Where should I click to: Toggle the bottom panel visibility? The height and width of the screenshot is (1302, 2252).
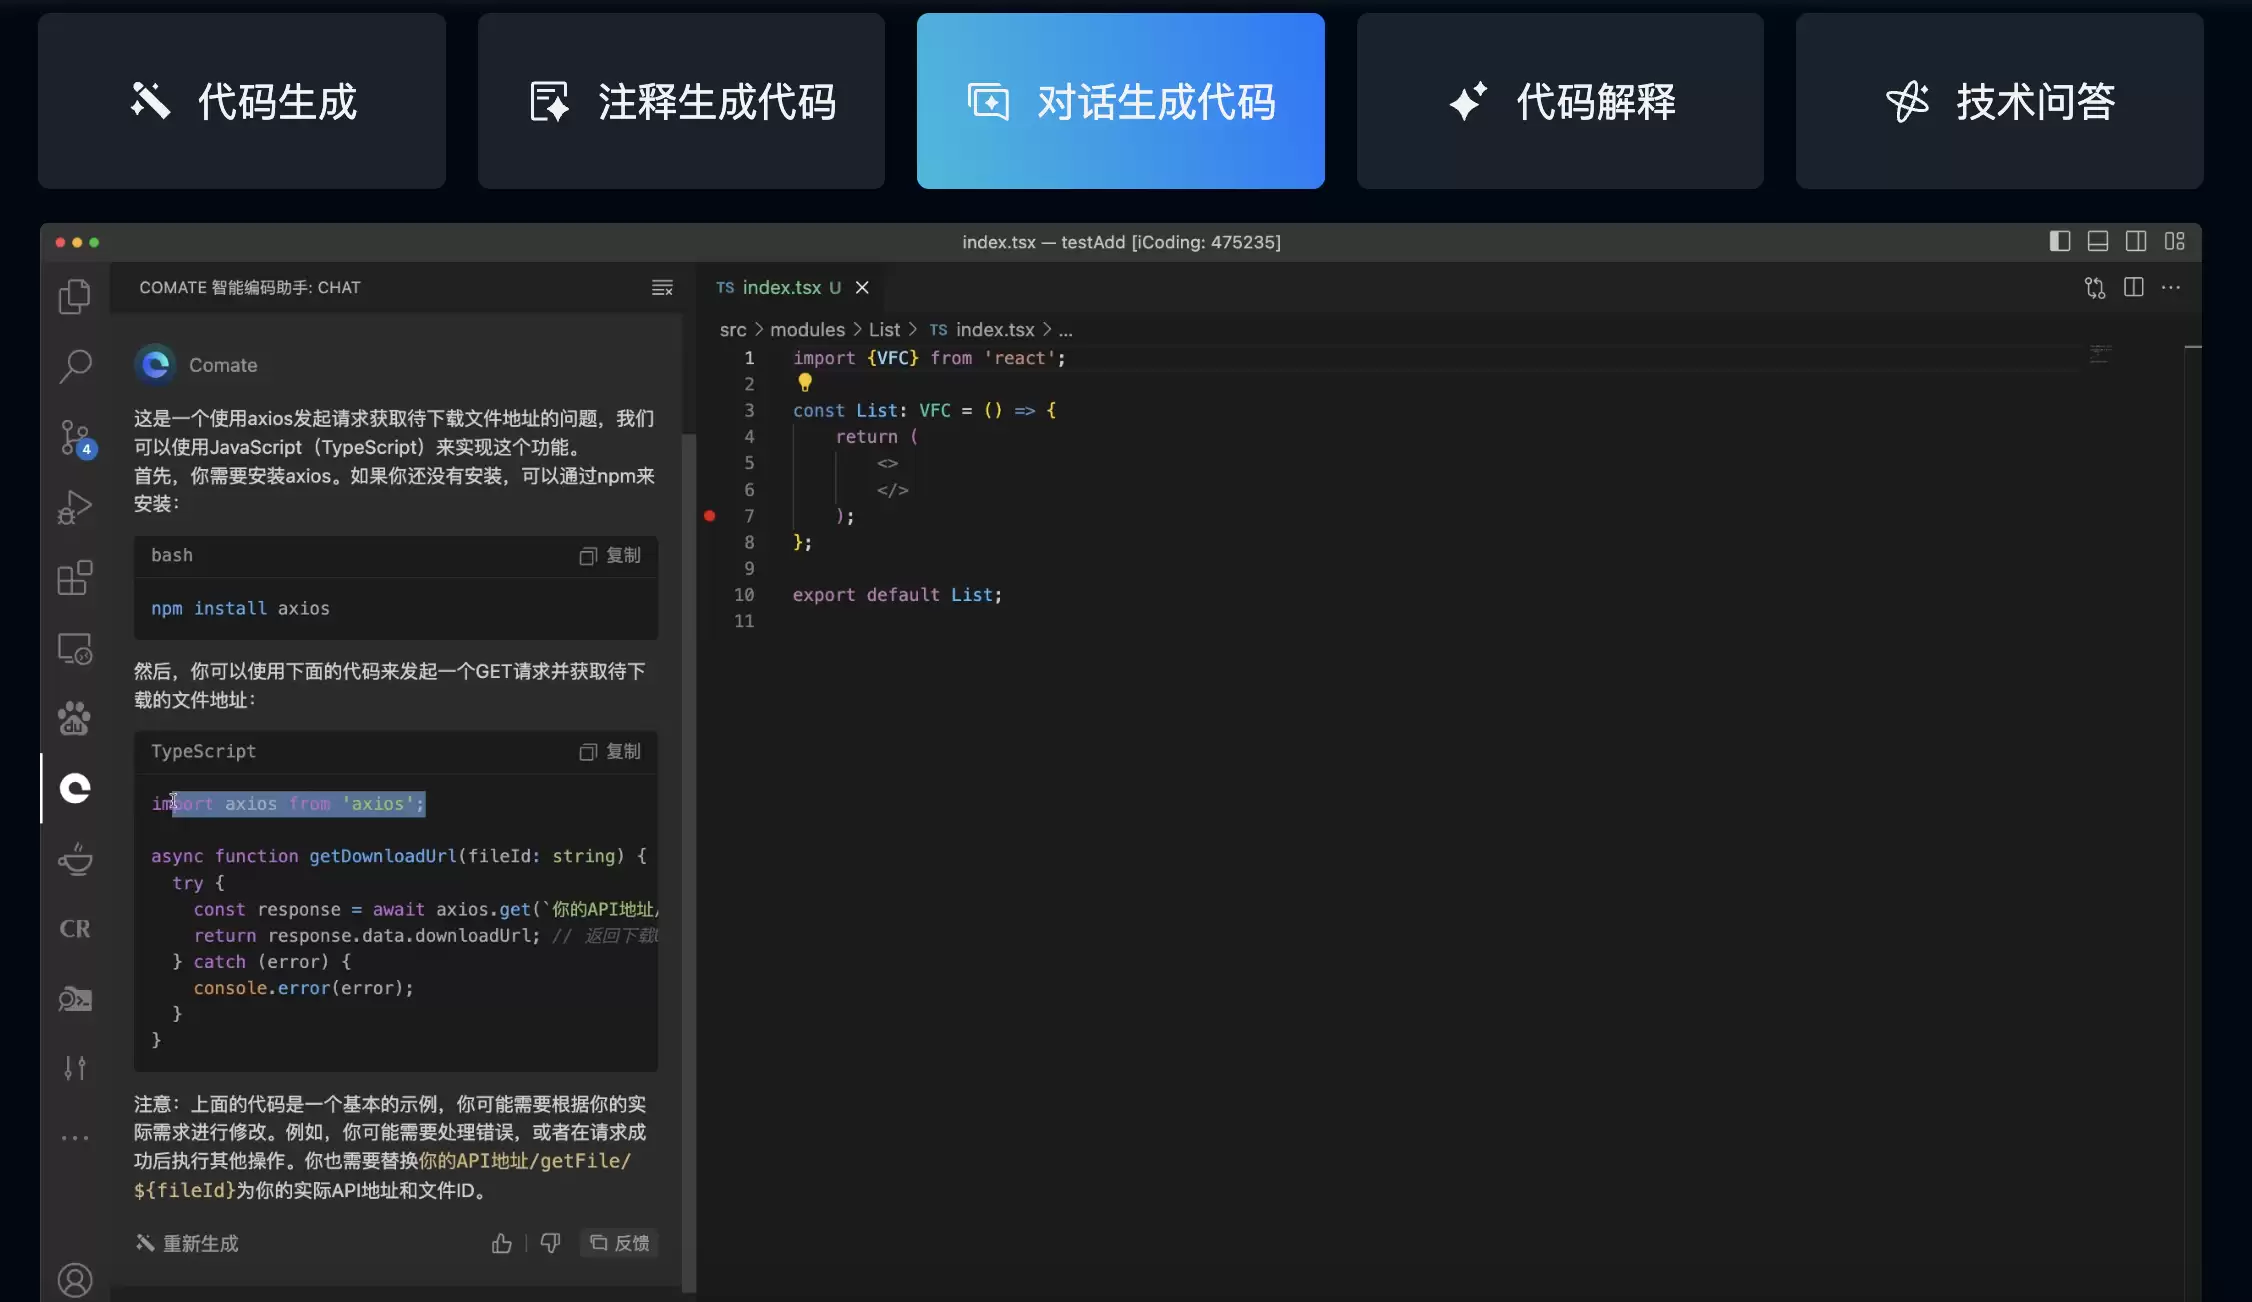(x=2098, y=241)
